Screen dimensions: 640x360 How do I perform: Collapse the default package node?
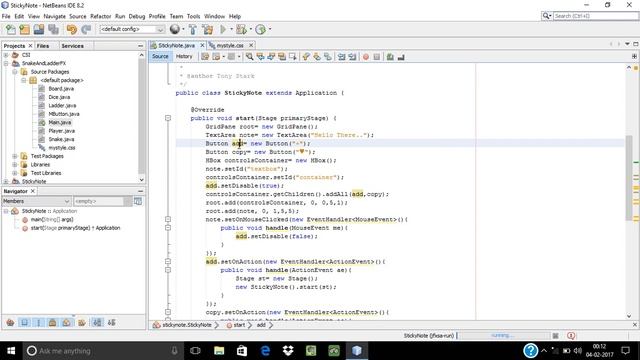tap(24, 80)
